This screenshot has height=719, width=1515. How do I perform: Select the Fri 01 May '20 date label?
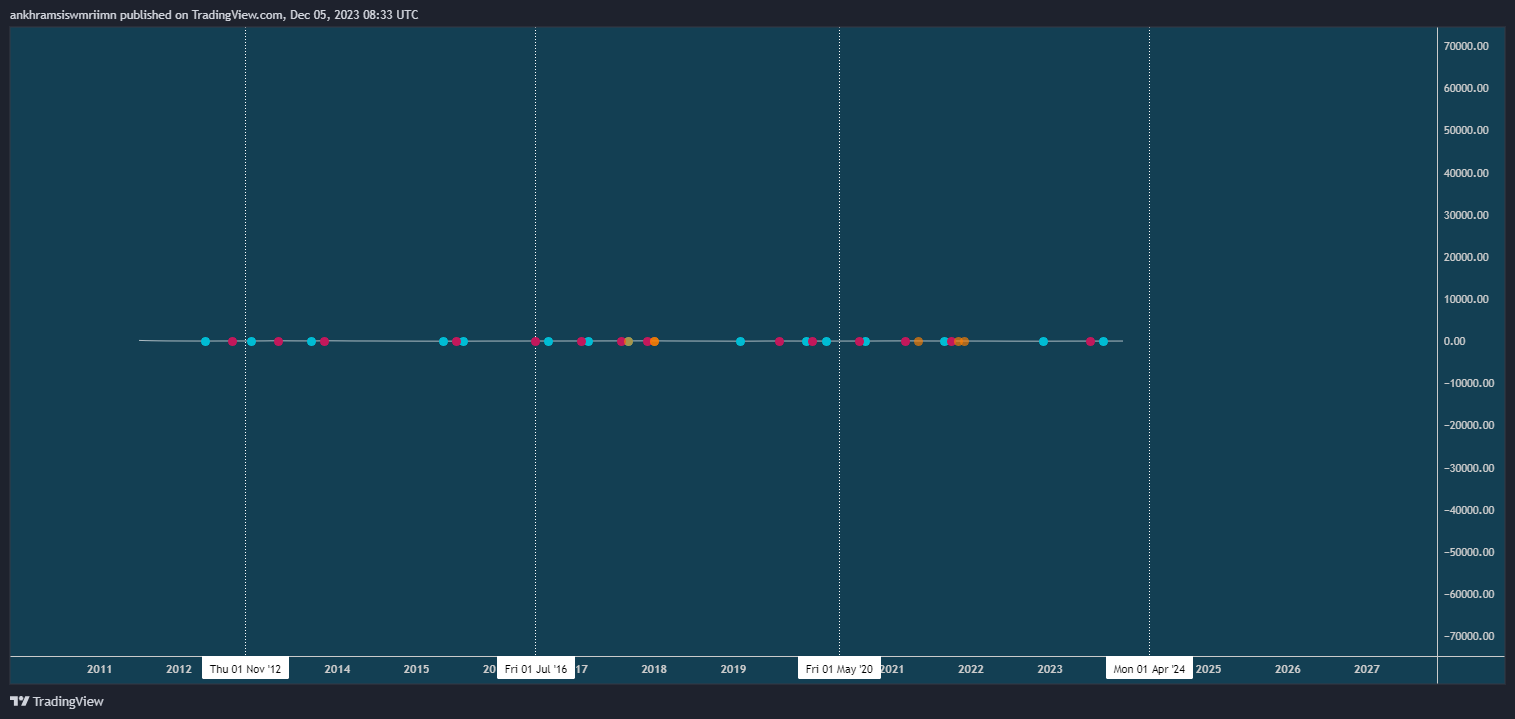[839, 669]
